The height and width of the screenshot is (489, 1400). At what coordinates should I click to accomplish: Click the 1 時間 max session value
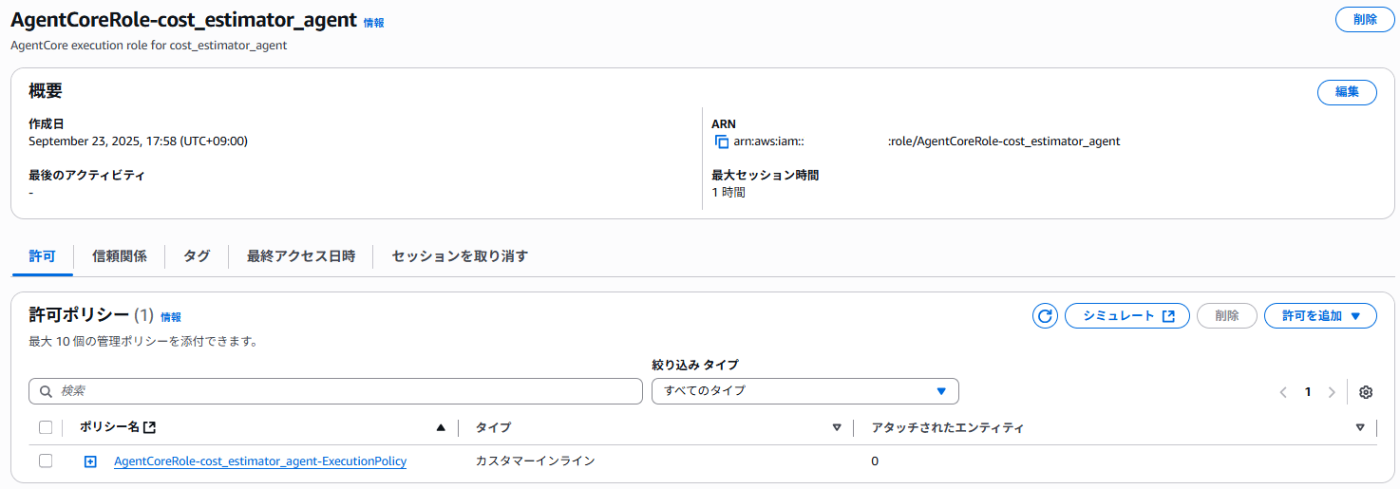pos(728,192)
